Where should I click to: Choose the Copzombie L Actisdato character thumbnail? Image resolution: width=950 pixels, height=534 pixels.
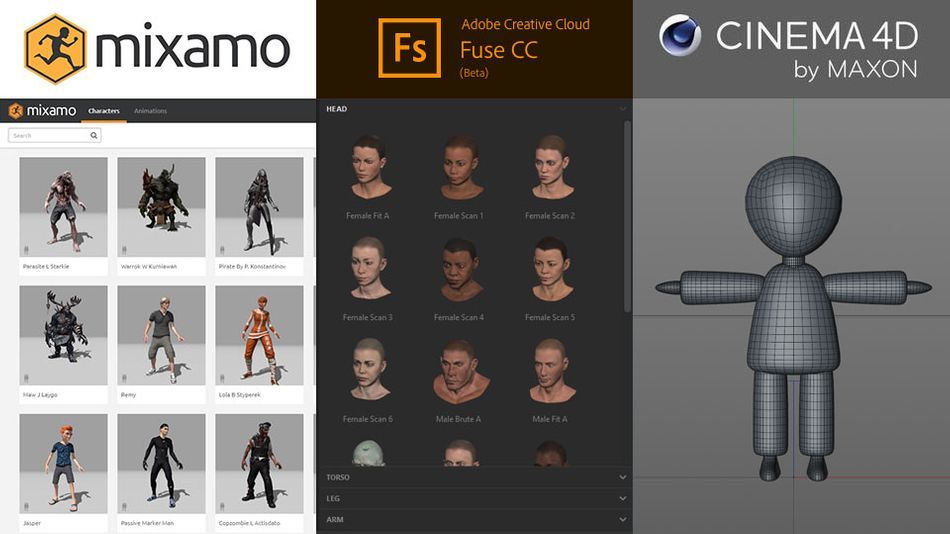click(259, 464)
